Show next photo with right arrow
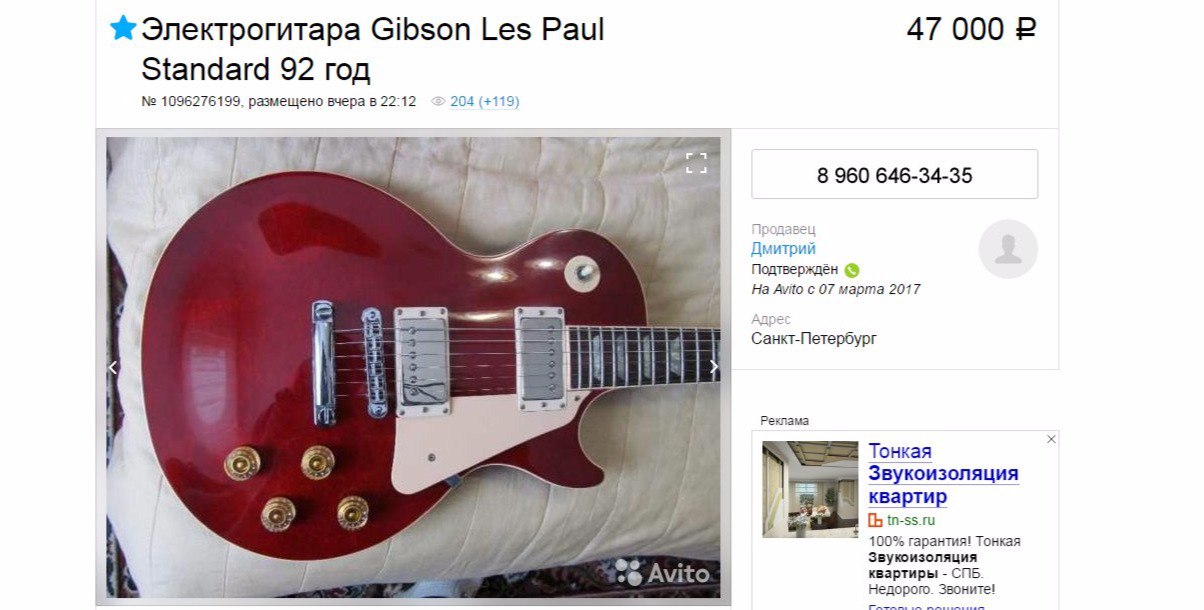This screenshot has height=610, width=1204. coord(713,367)
